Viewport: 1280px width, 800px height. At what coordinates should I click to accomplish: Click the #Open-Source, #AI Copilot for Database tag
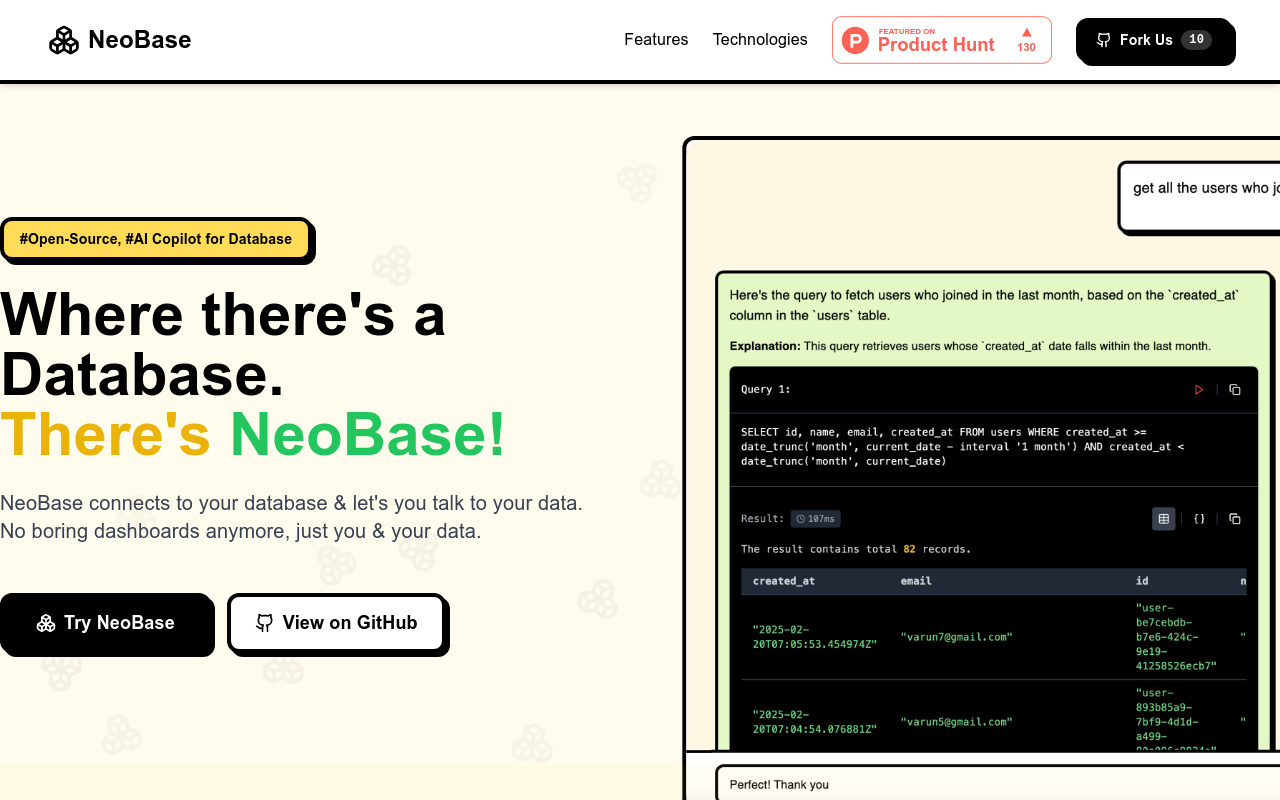click(156, 239)
